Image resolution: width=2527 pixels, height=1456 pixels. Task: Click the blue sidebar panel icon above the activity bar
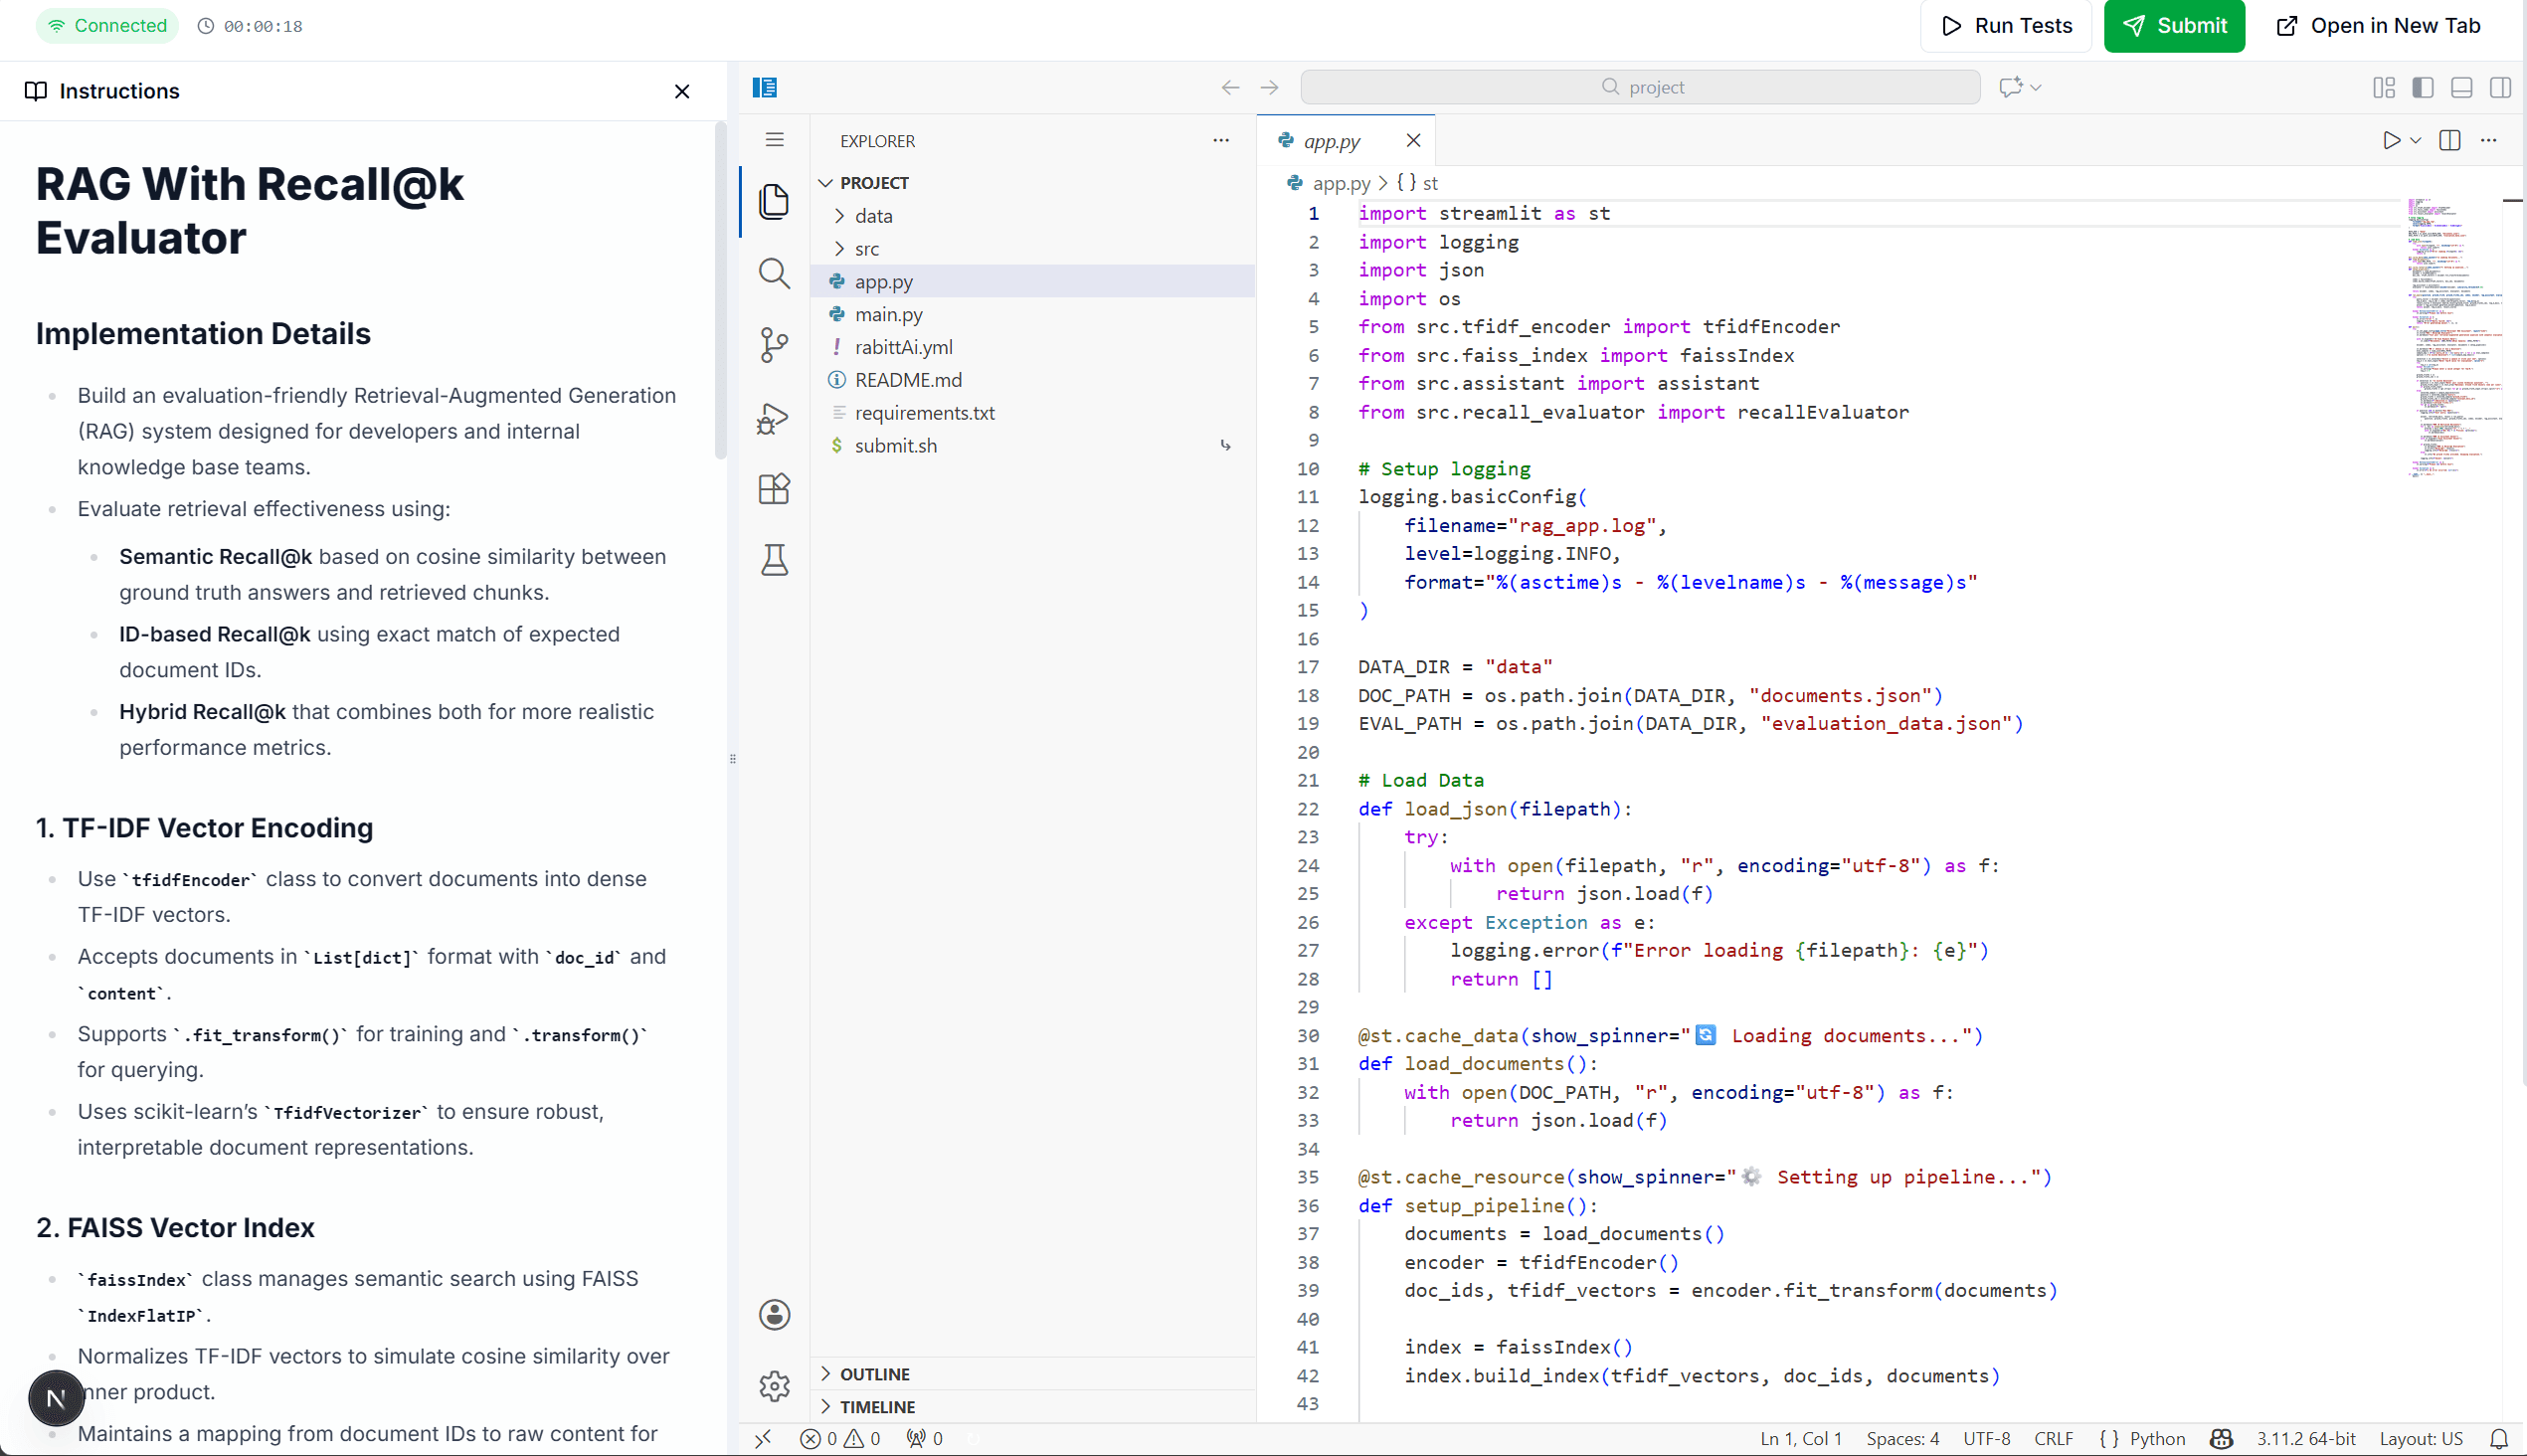point(765,88)
